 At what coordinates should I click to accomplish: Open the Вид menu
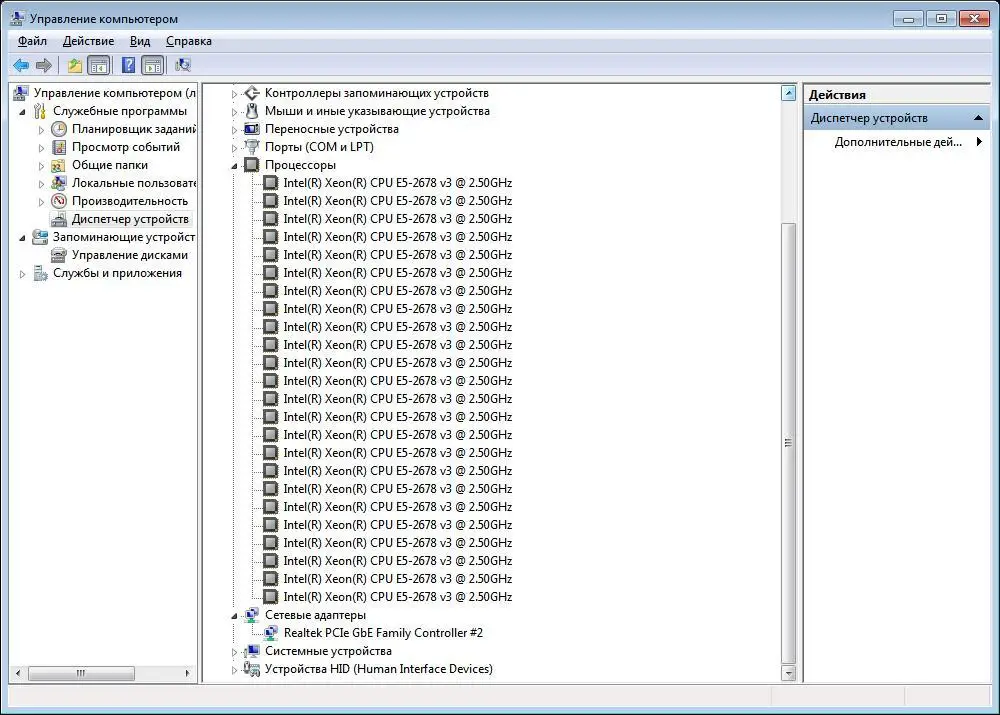[x=140, y=41]
